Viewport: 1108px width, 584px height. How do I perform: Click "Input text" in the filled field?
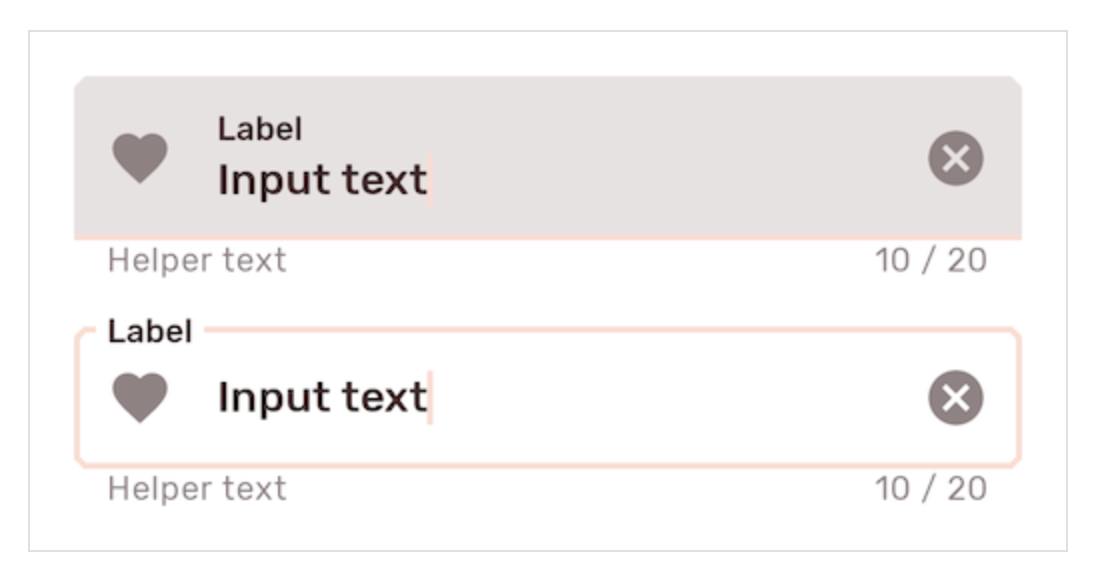(322, 181)
